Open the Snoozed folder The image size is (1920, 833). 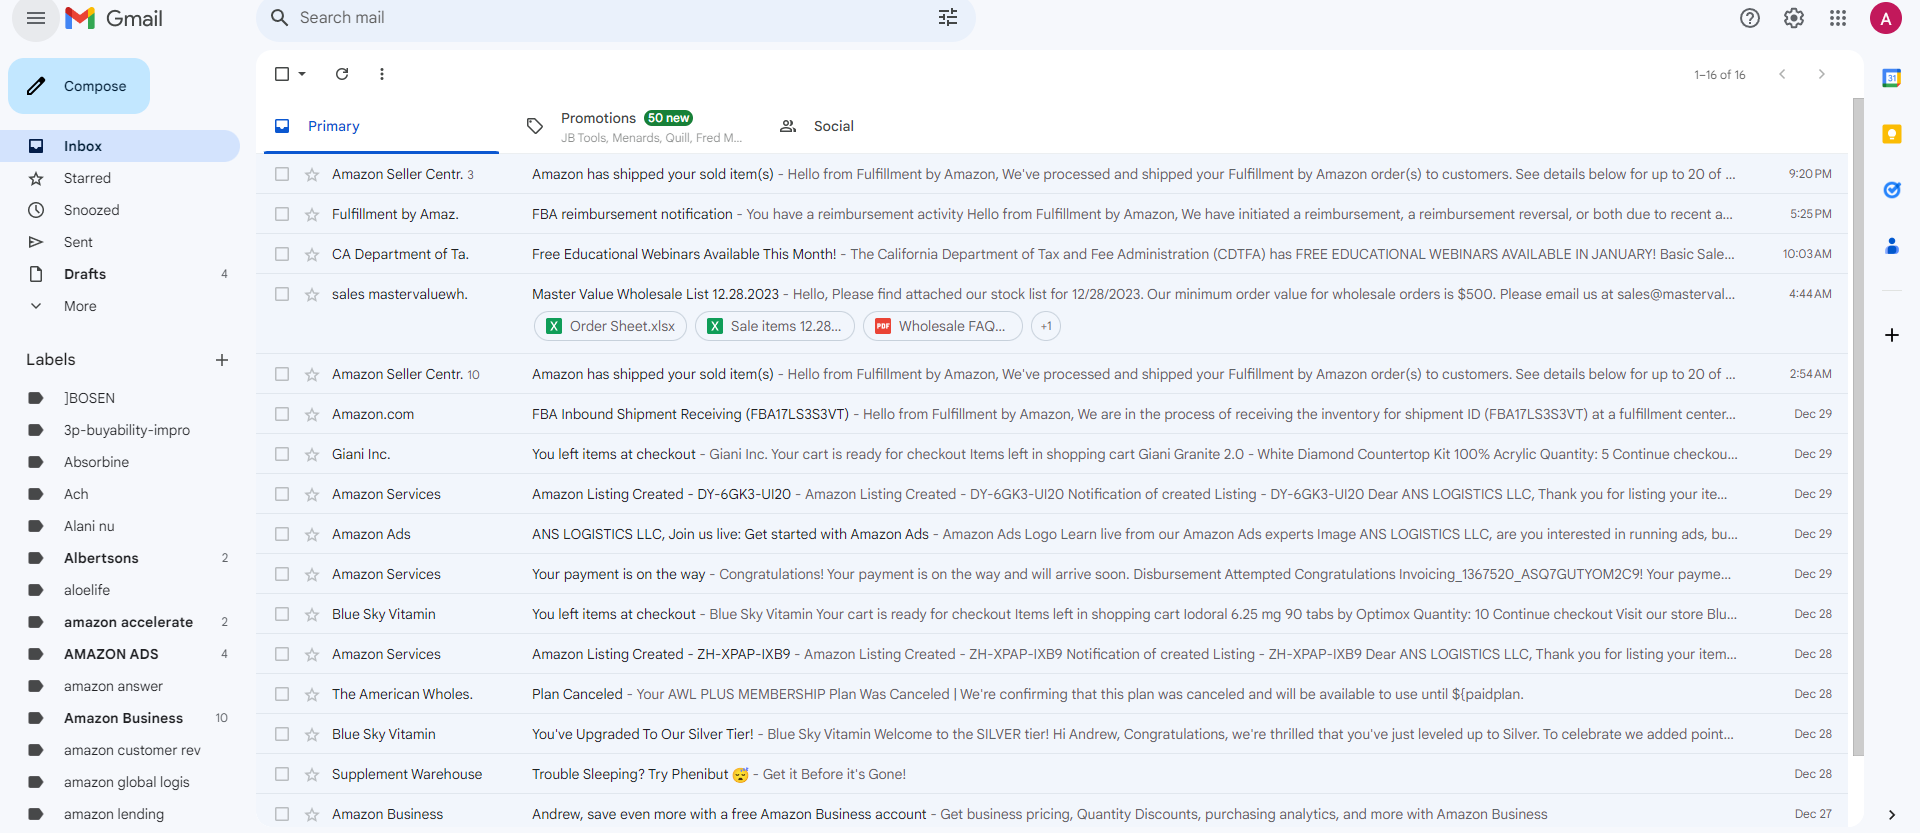[120, 210]
